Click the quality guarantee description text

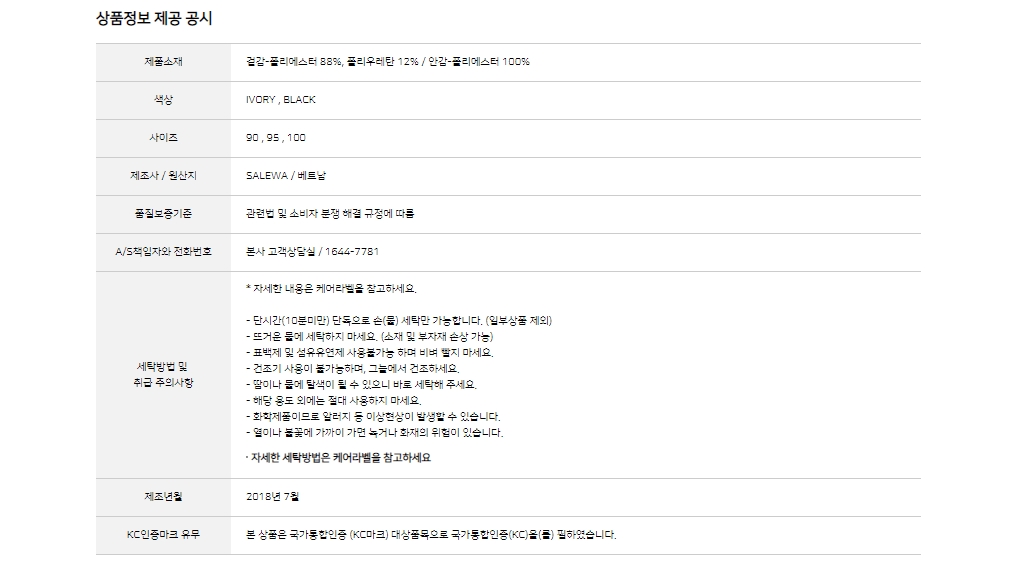pyautogui.click(x=329, y=214)
